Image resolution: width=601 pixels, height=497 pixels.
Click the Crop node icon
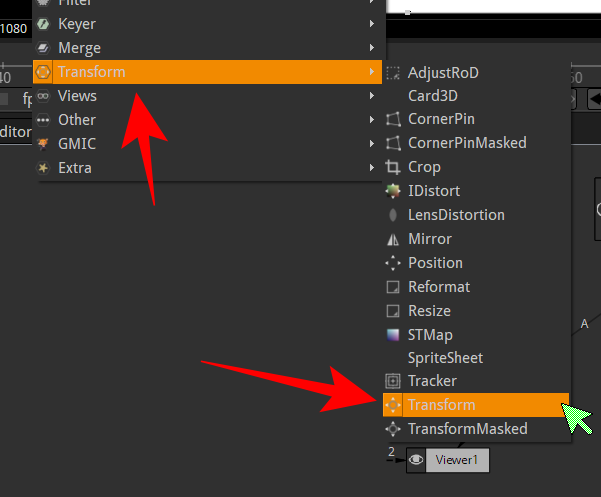tap(393, 167)
